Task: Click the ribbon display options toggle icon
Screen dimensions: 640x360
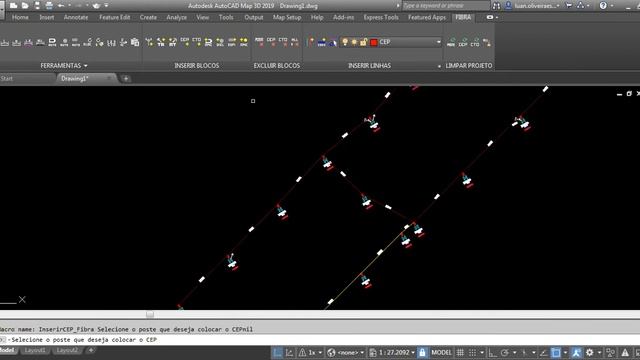Action: 490,17
